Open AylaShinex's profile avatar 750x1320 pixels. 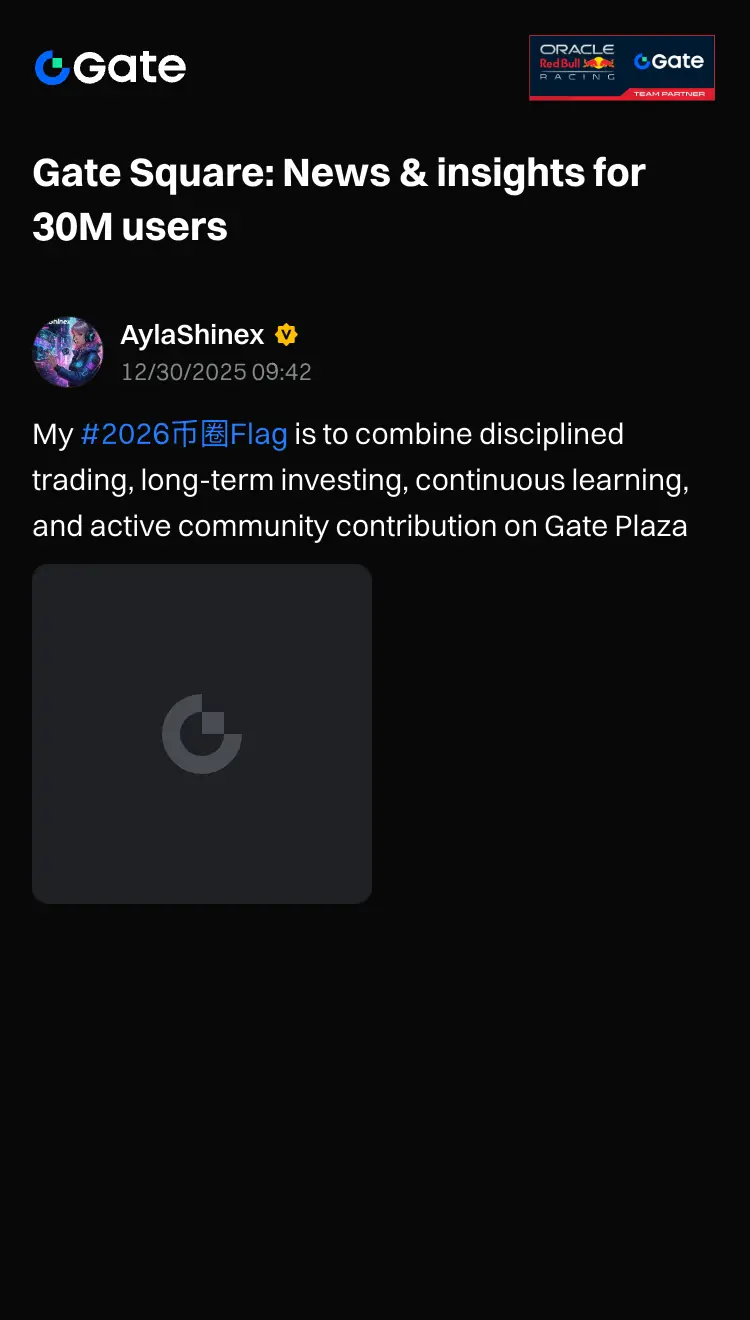click(x=68, y=352)
